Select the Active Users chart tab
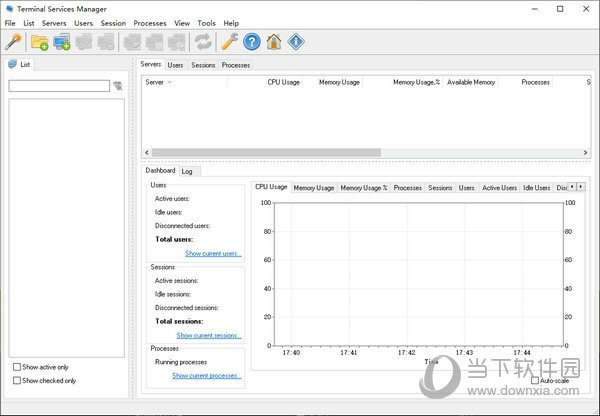The width and height of the screenshot is (600, 416). pyautogui.click(x=499, y=188)
